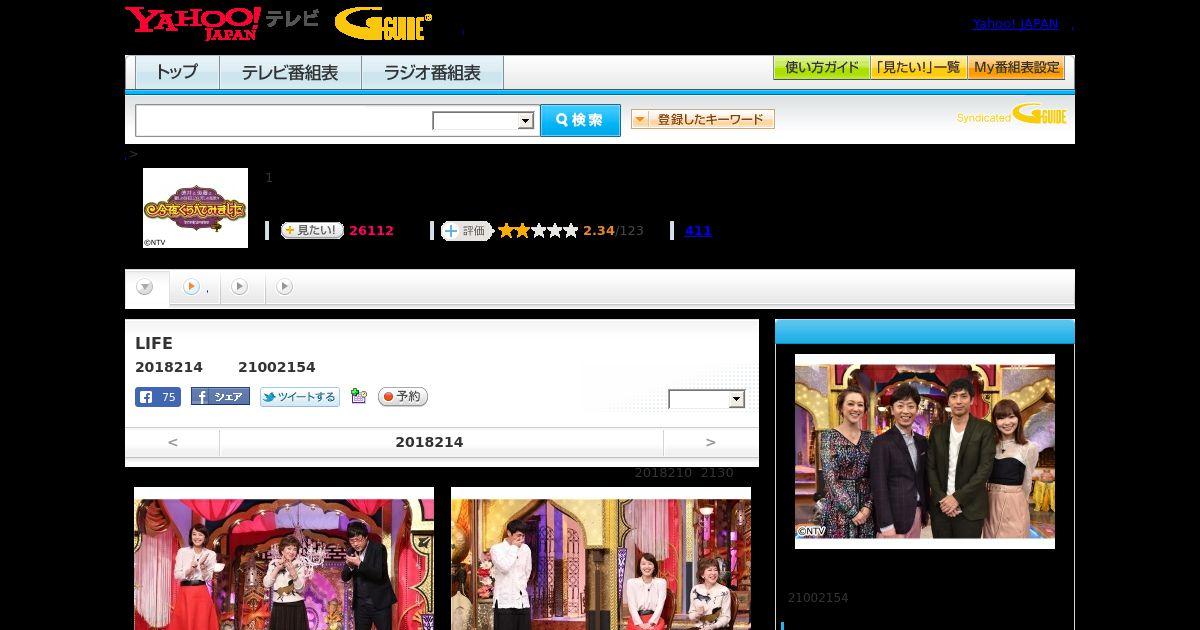Viewport: 1200px width, 630px height.
Task: Click the 予約 record button
Action: coord(403,397)
